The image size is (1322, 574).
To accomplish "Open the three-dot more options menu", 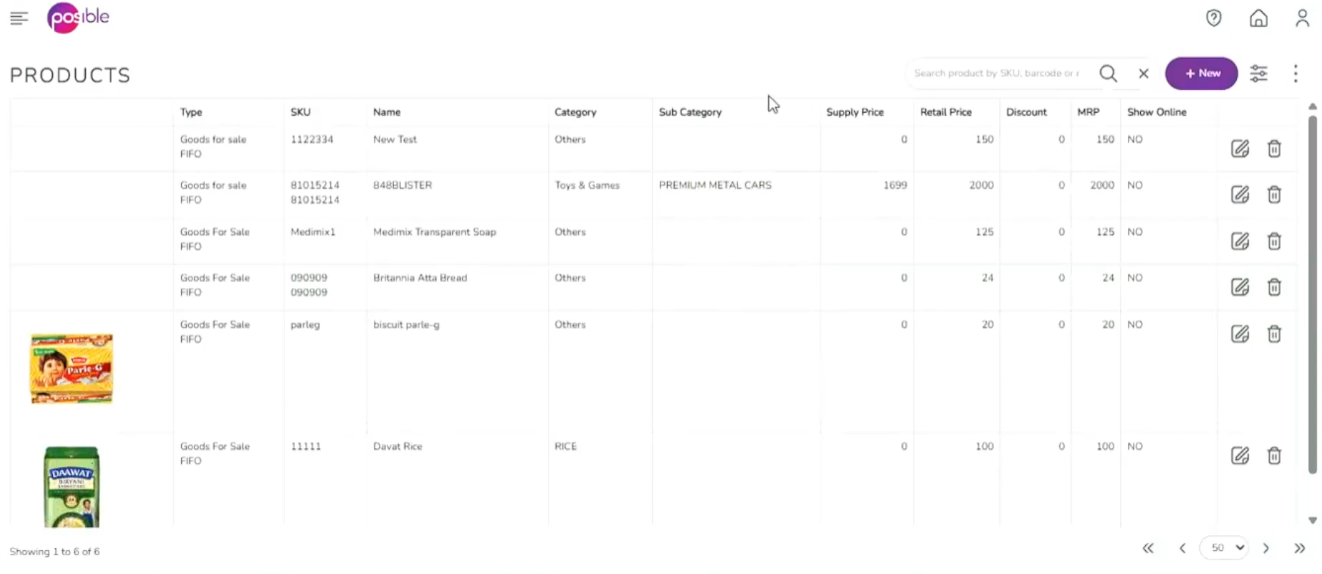I will [1295, 73].
